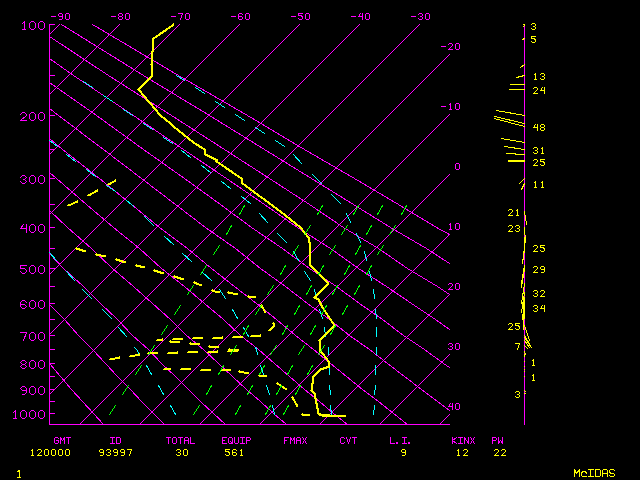640x480 pixels.
Task: Click the TOTAL index header
Action: [182, 440]
